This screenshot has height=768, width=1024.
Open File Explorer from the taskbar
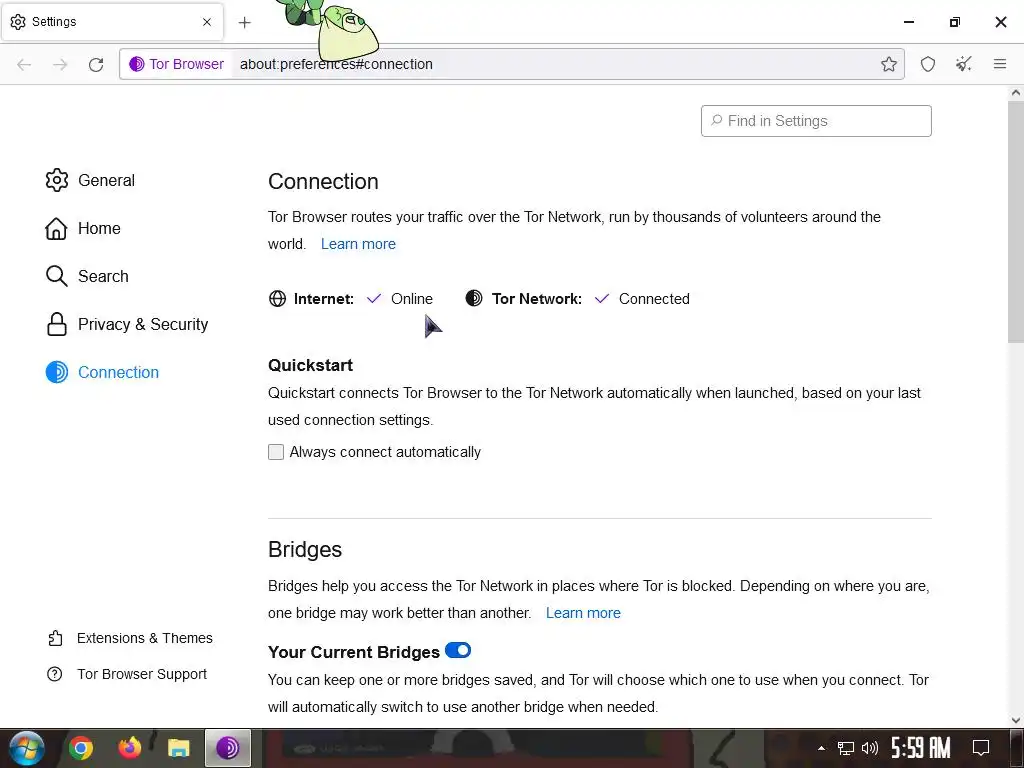[178, 748]
